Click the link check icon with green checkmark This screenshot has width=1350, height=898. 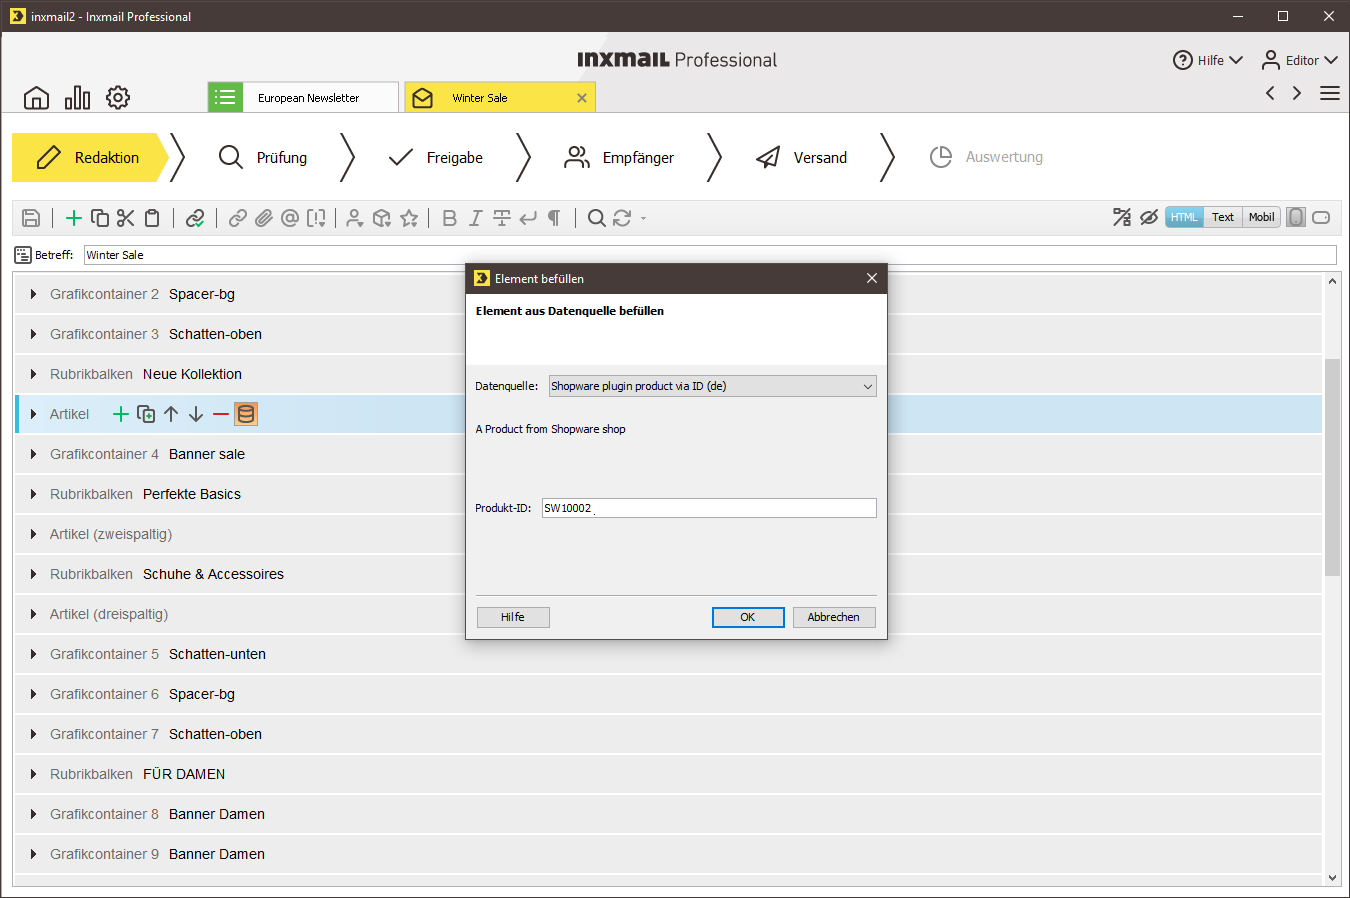point(195,218)
